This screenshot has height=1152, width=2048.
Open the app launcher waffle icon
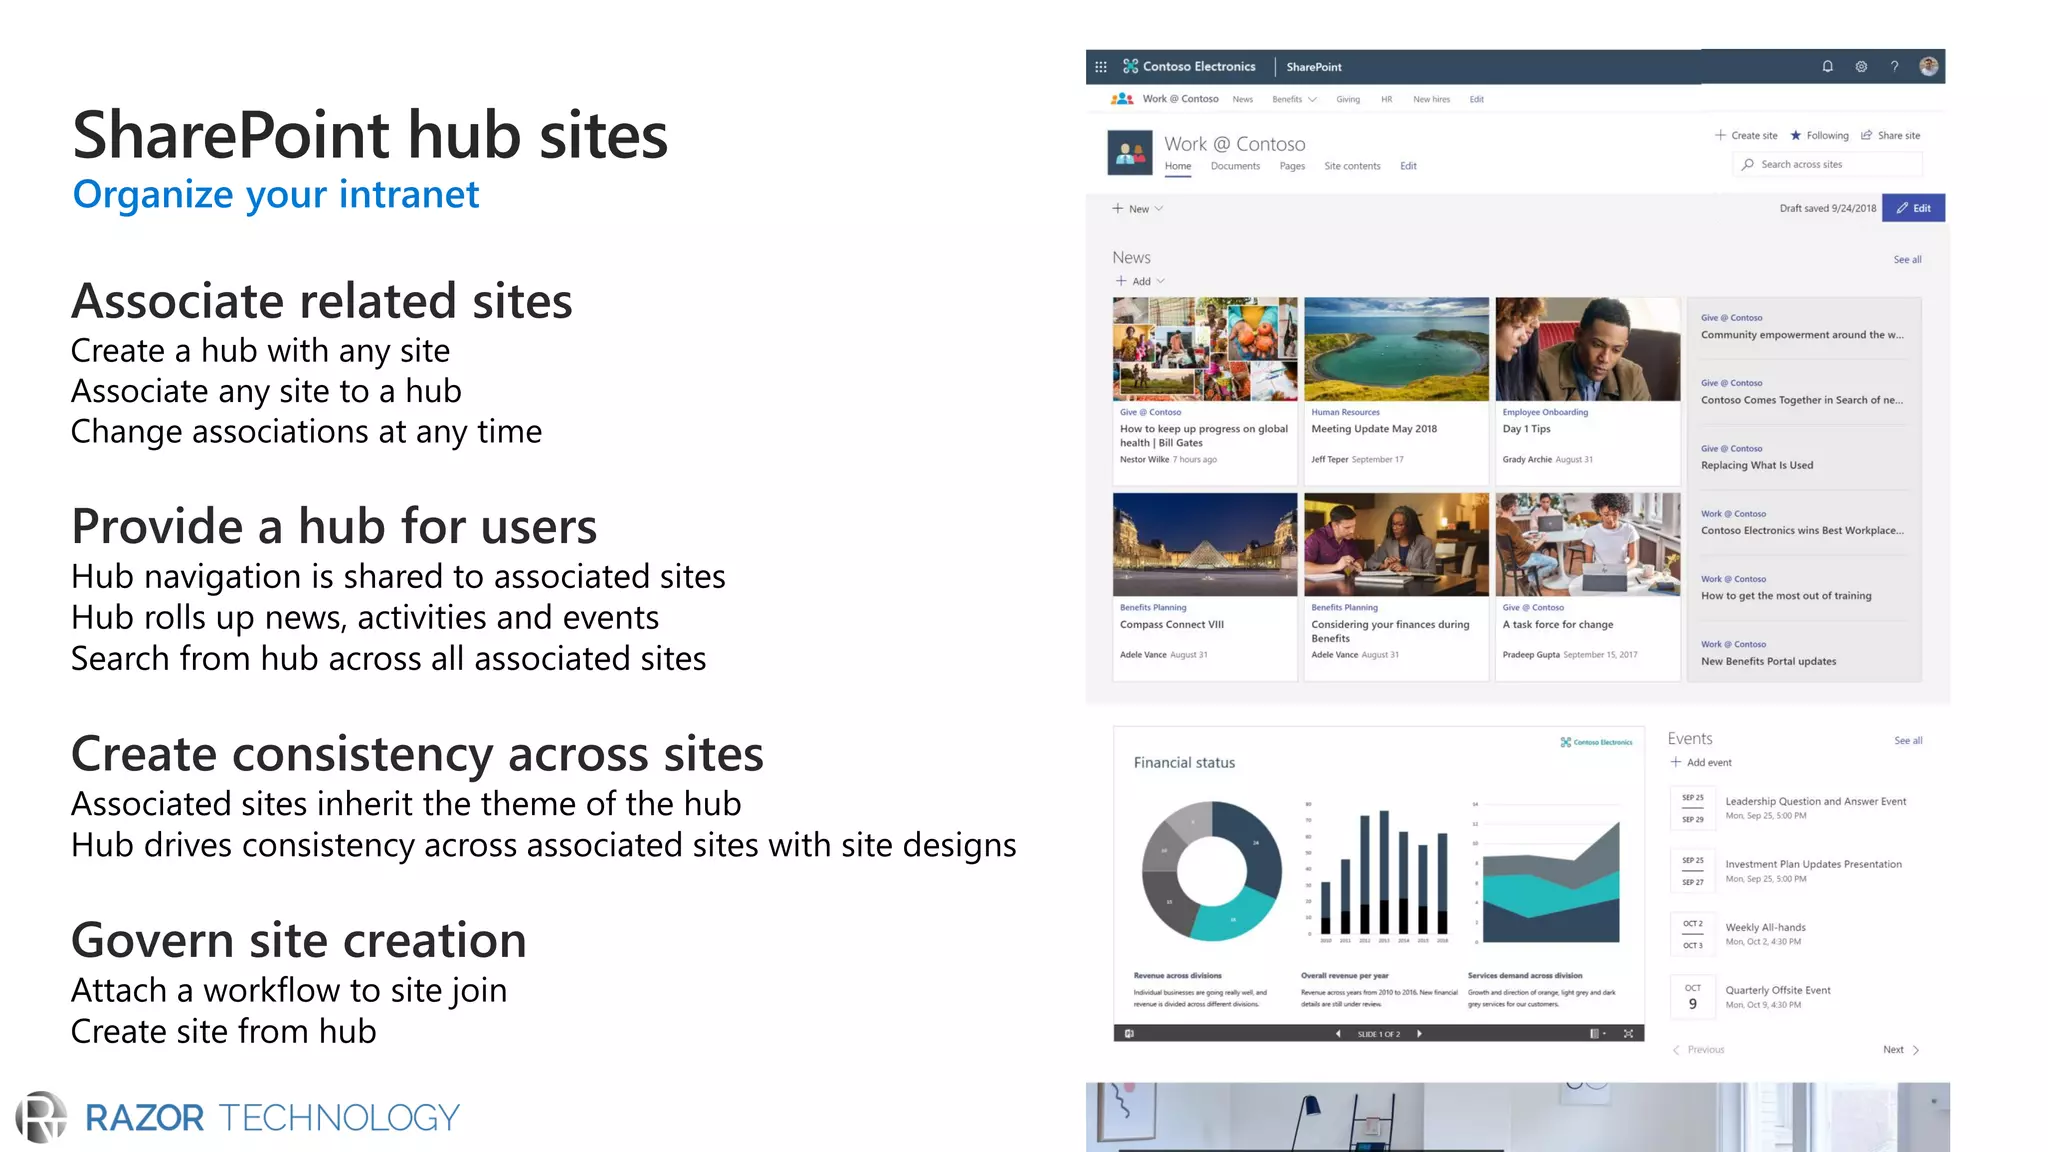click(x=1100, y=67)
